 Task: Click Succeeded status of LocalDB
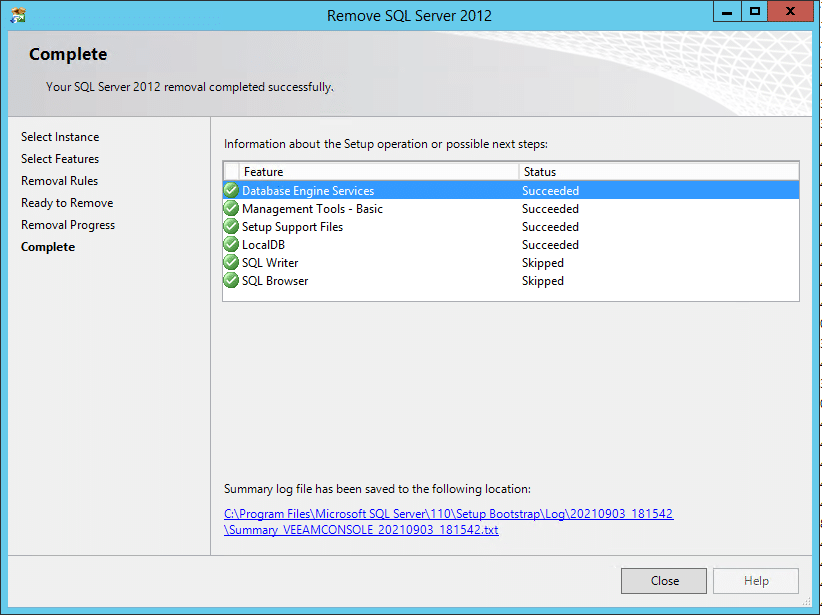click(x=550, y=244)
